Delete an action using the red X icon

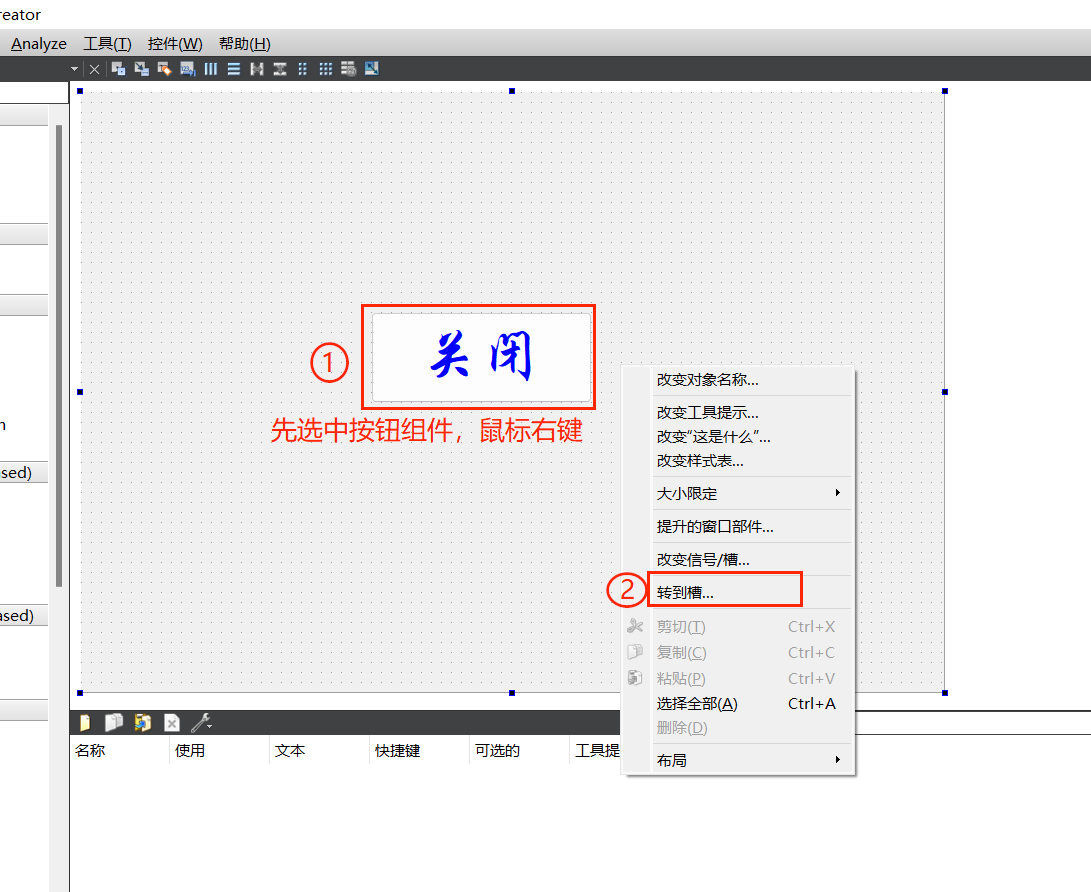(x=172, y=722)
